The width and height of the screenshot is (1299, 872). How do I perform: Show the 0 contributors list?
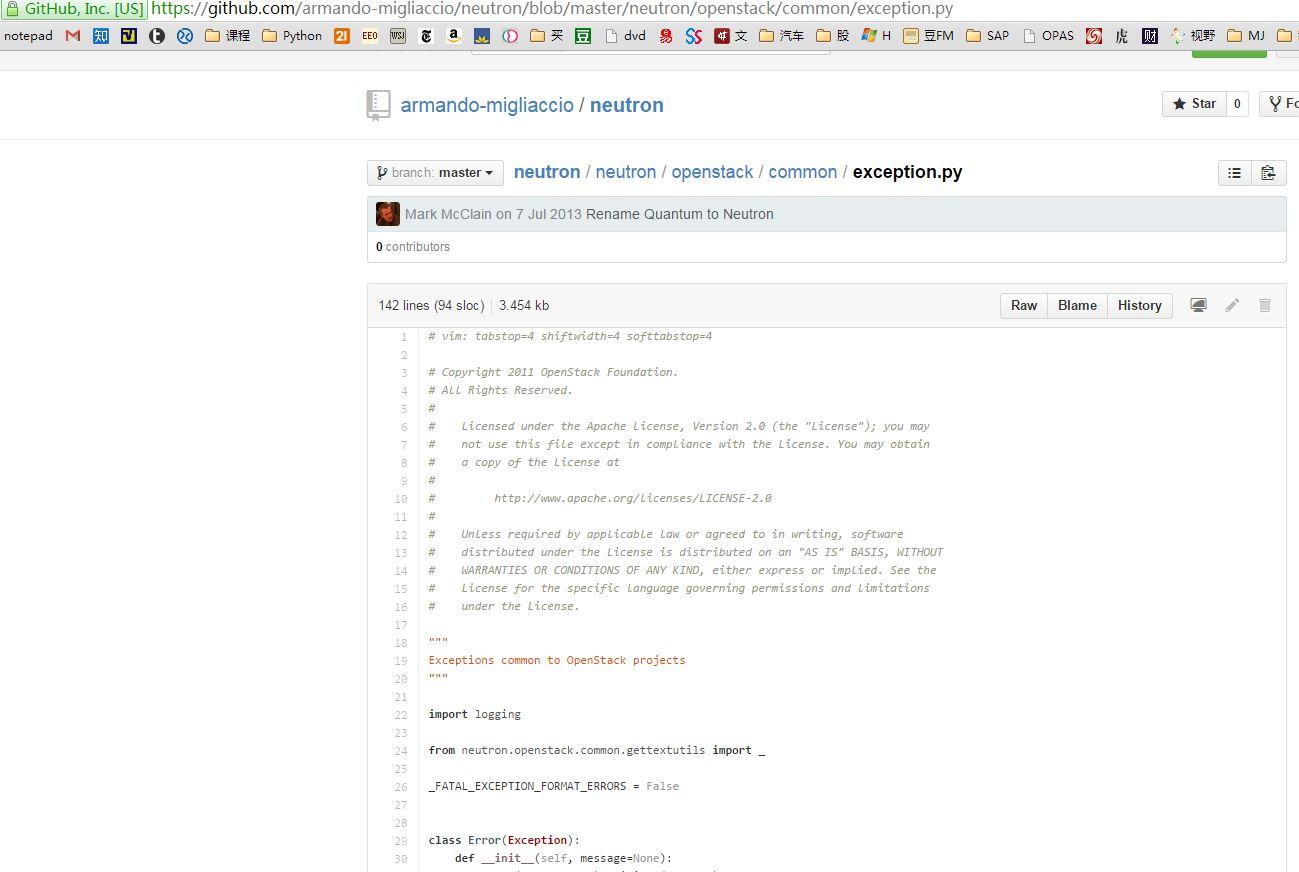(413, 247)
